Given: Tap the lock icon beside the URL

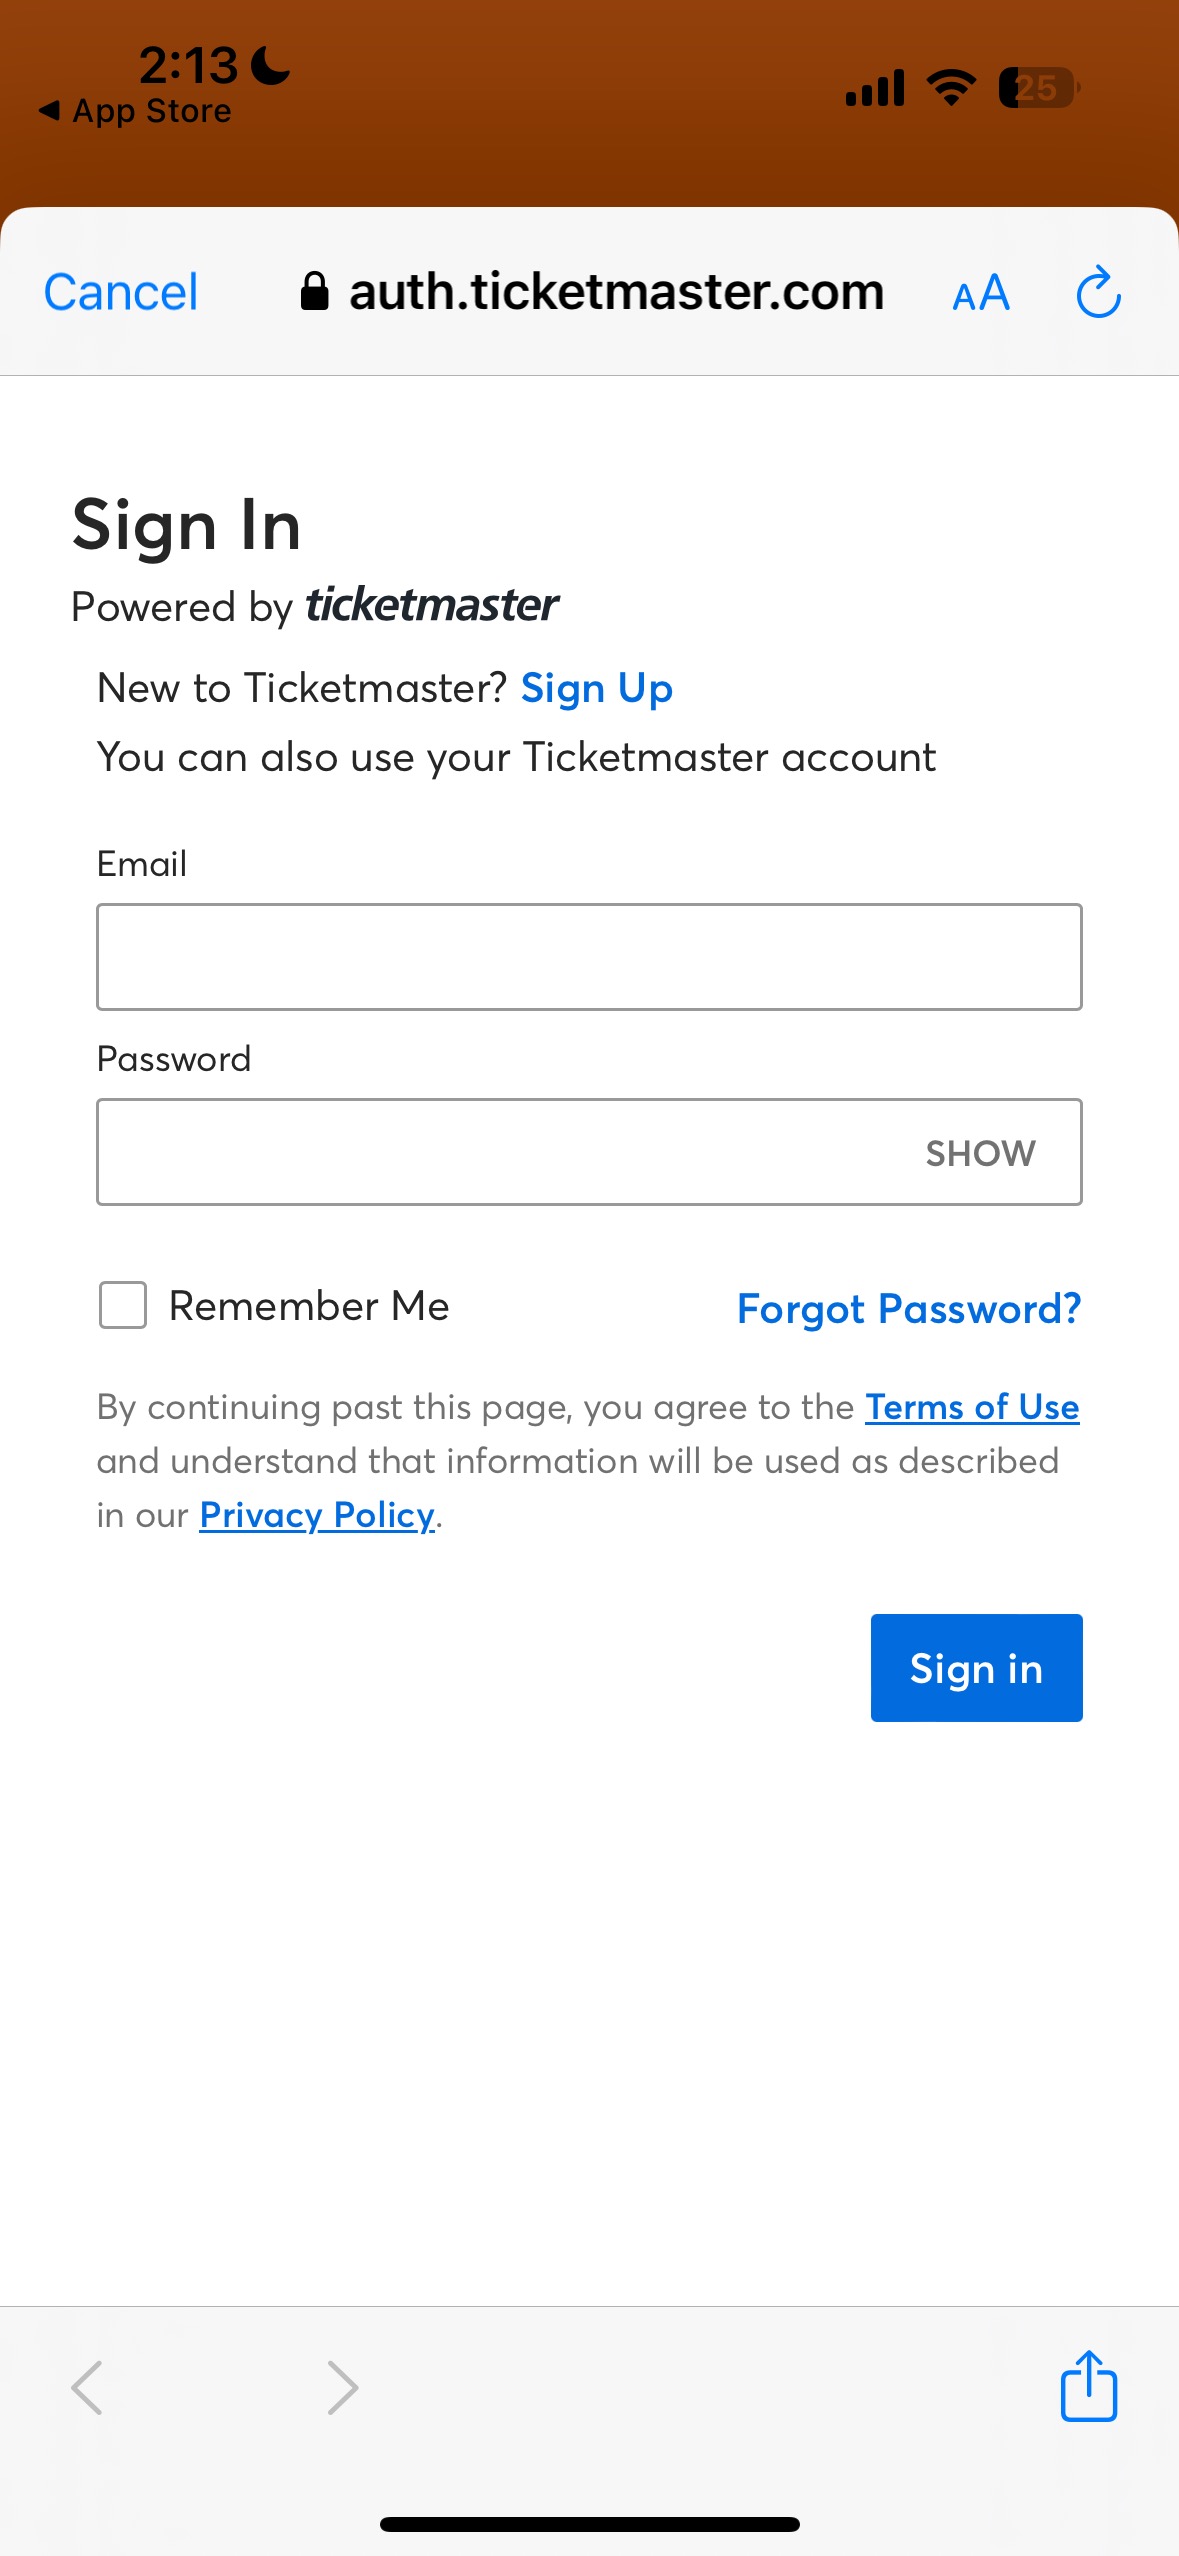Looking at the screenshot, I should click(x=314, y=292).
